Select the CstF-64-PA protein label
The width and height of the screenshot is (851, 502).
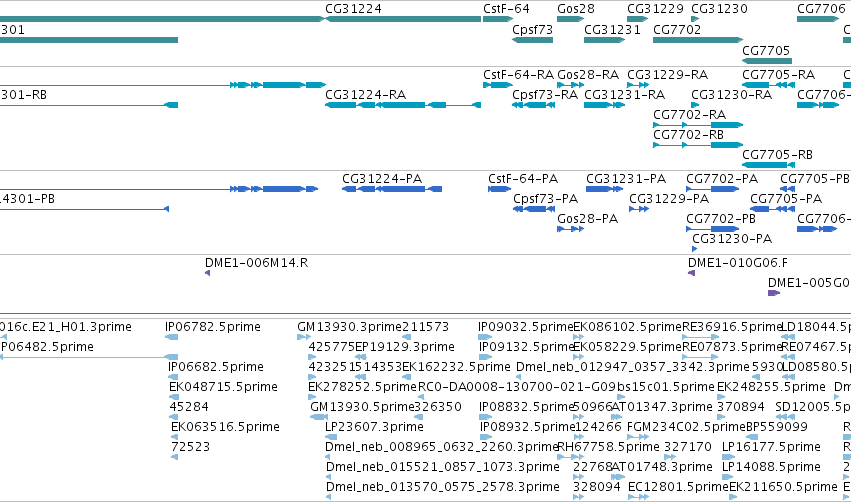tap(523, 179)
